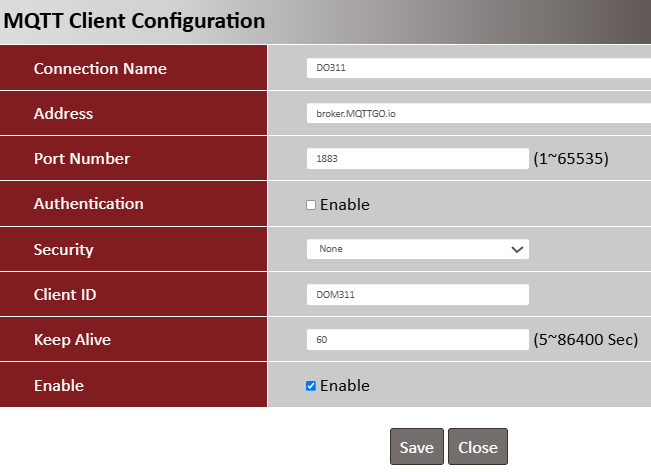The image size is (651, 472).
Task: Click the Connection Name row label
Action: point(100,69)
